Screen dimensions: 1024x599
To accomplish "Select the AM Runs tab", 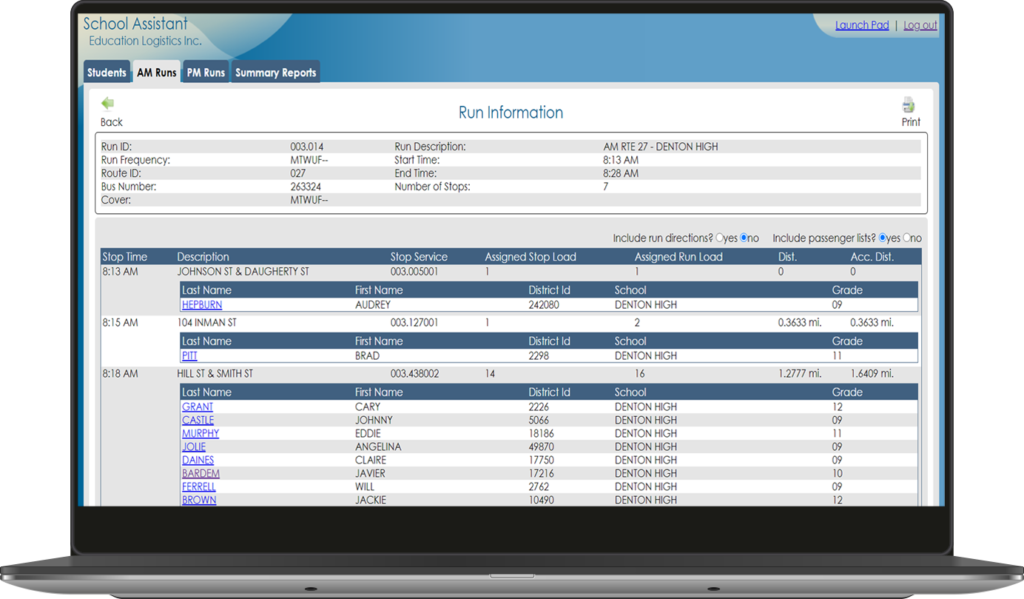I will tap(156, 71).
